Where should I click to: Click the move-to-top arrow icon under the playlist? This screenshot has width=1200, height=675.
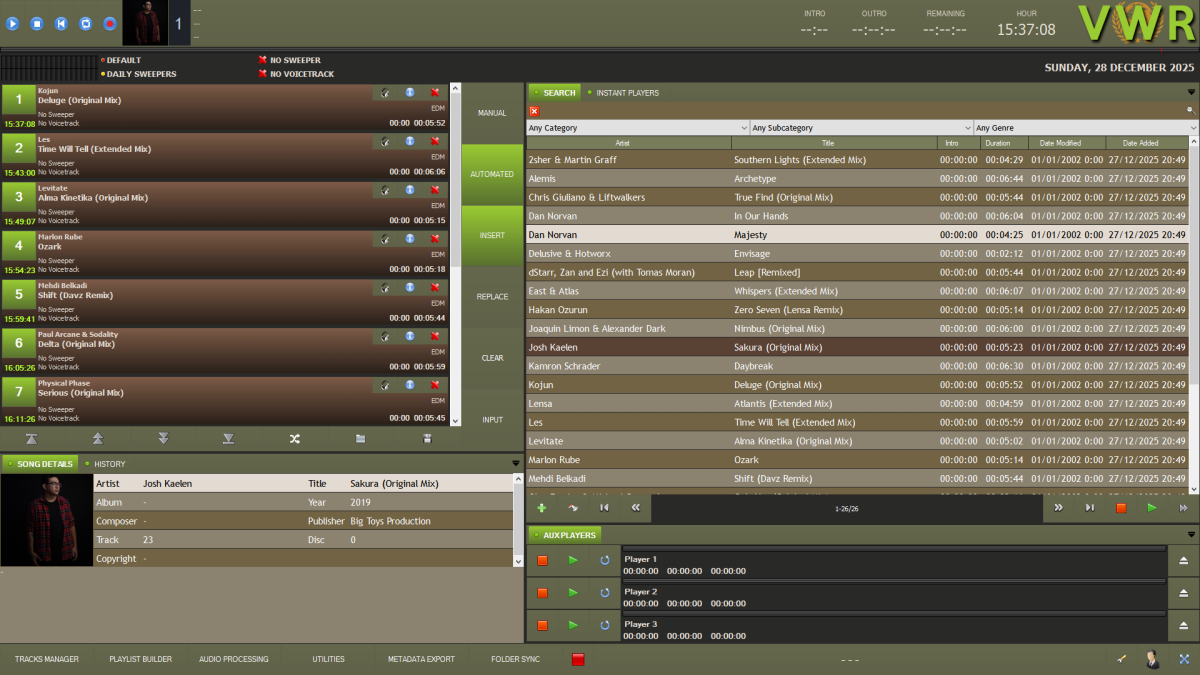point(33,438)
